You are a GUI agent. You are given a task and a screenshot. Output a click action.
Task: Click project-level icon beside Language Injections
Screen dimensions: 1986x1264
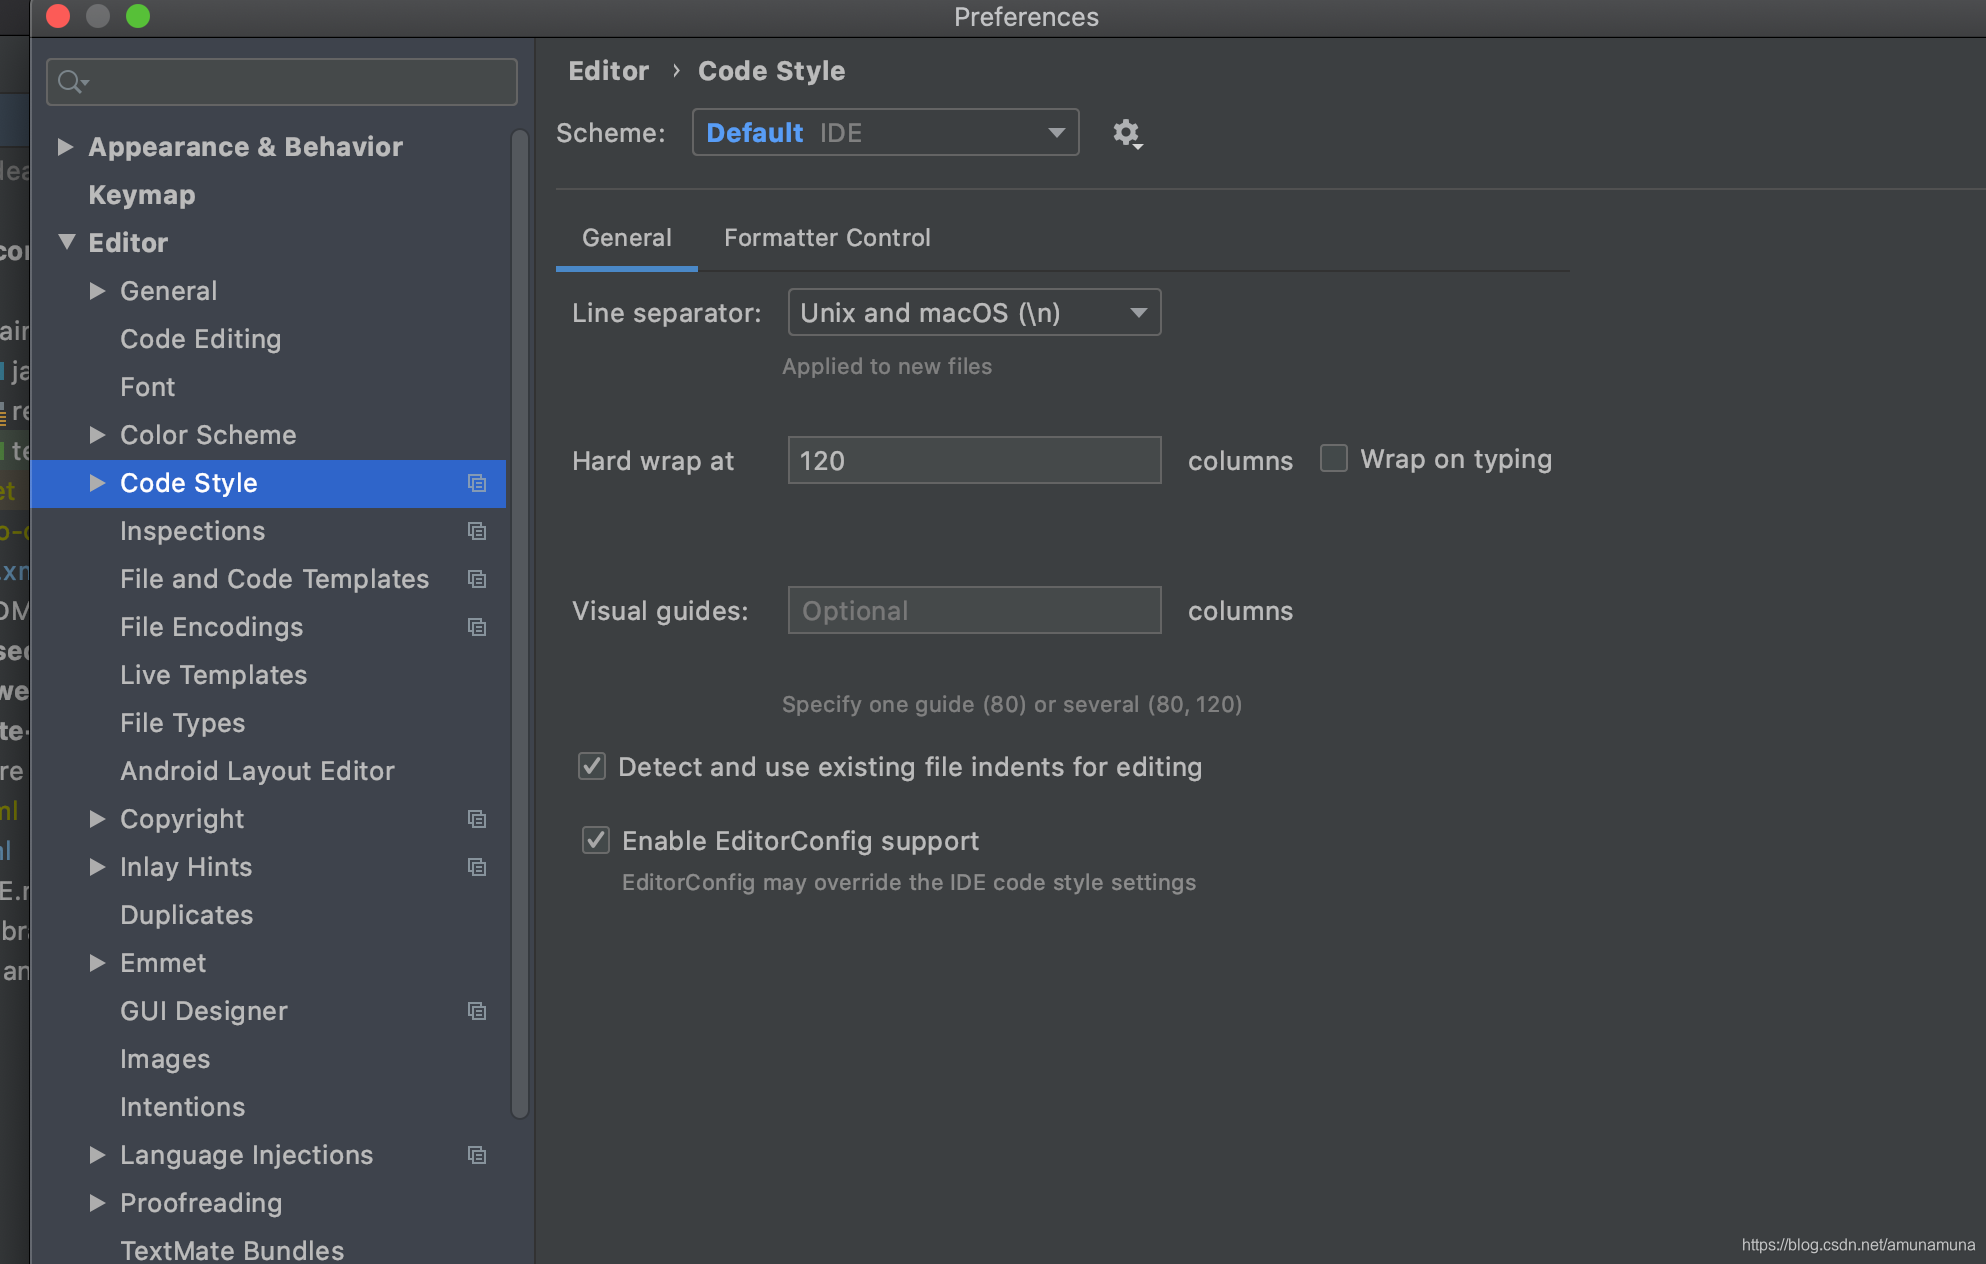tap(477, 1155)
